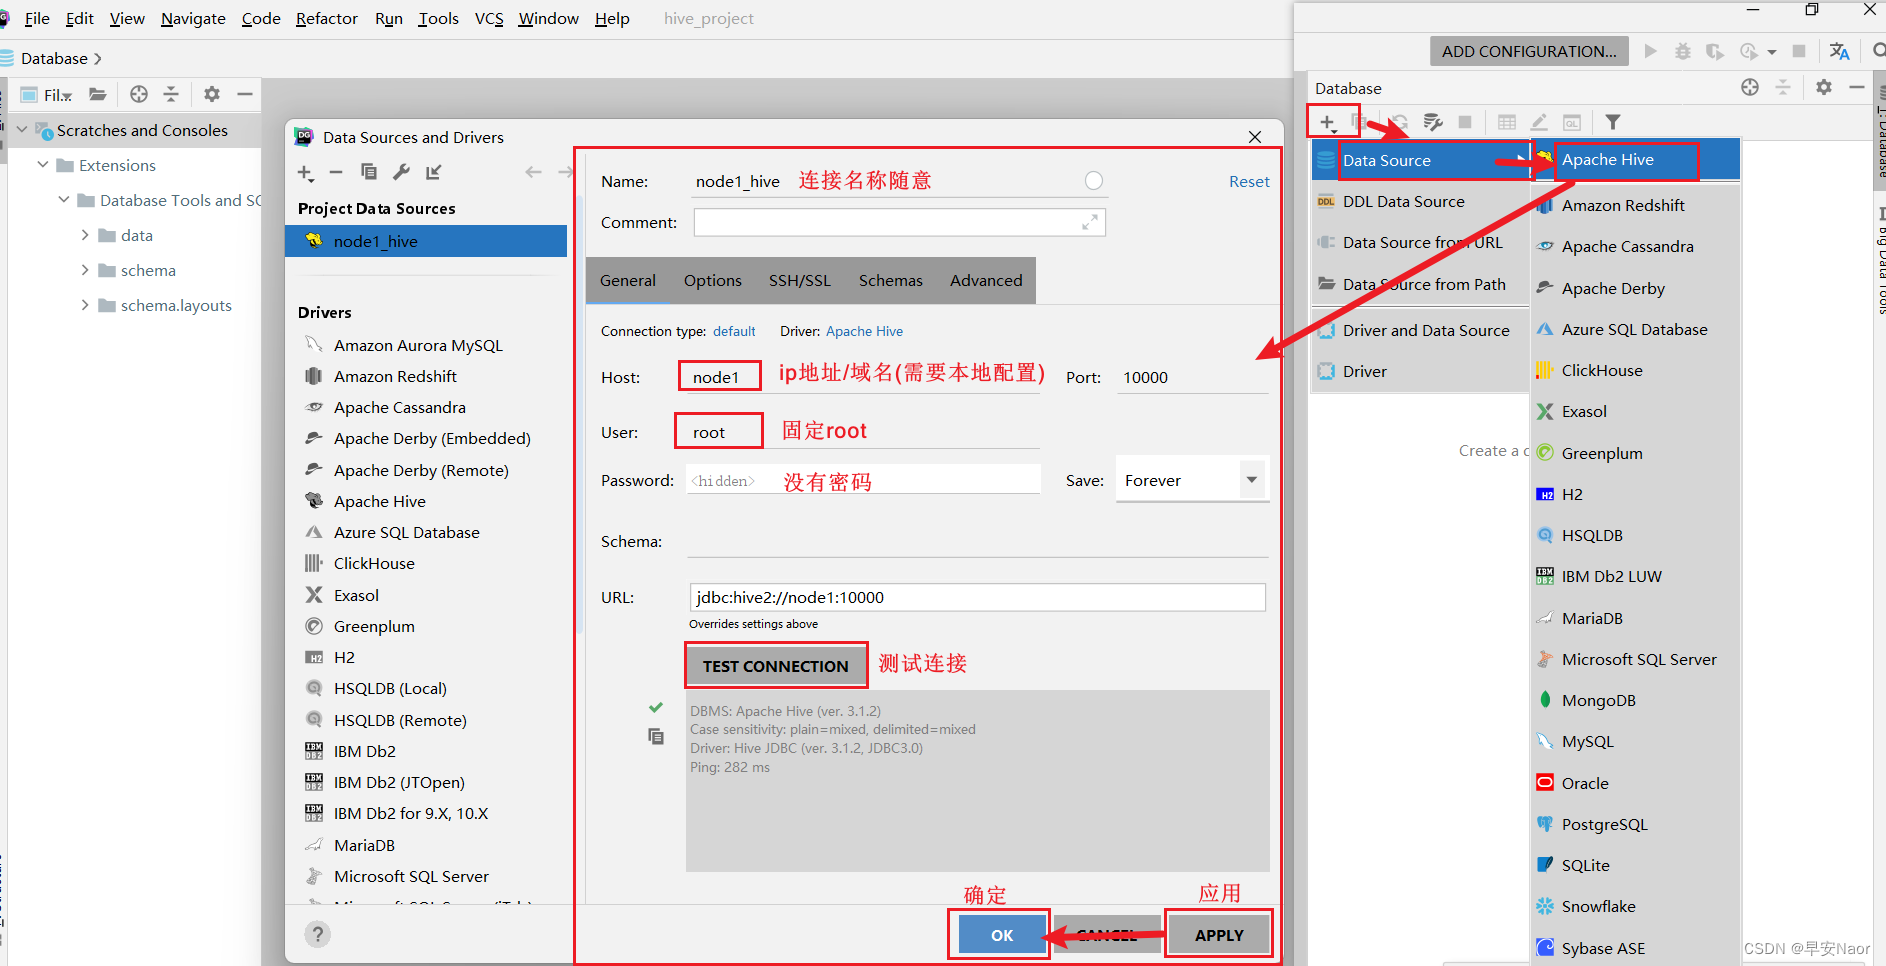Click the translate icon in main toolbar
This screenshot has width=1886, height=966.
pos(1839,51)
